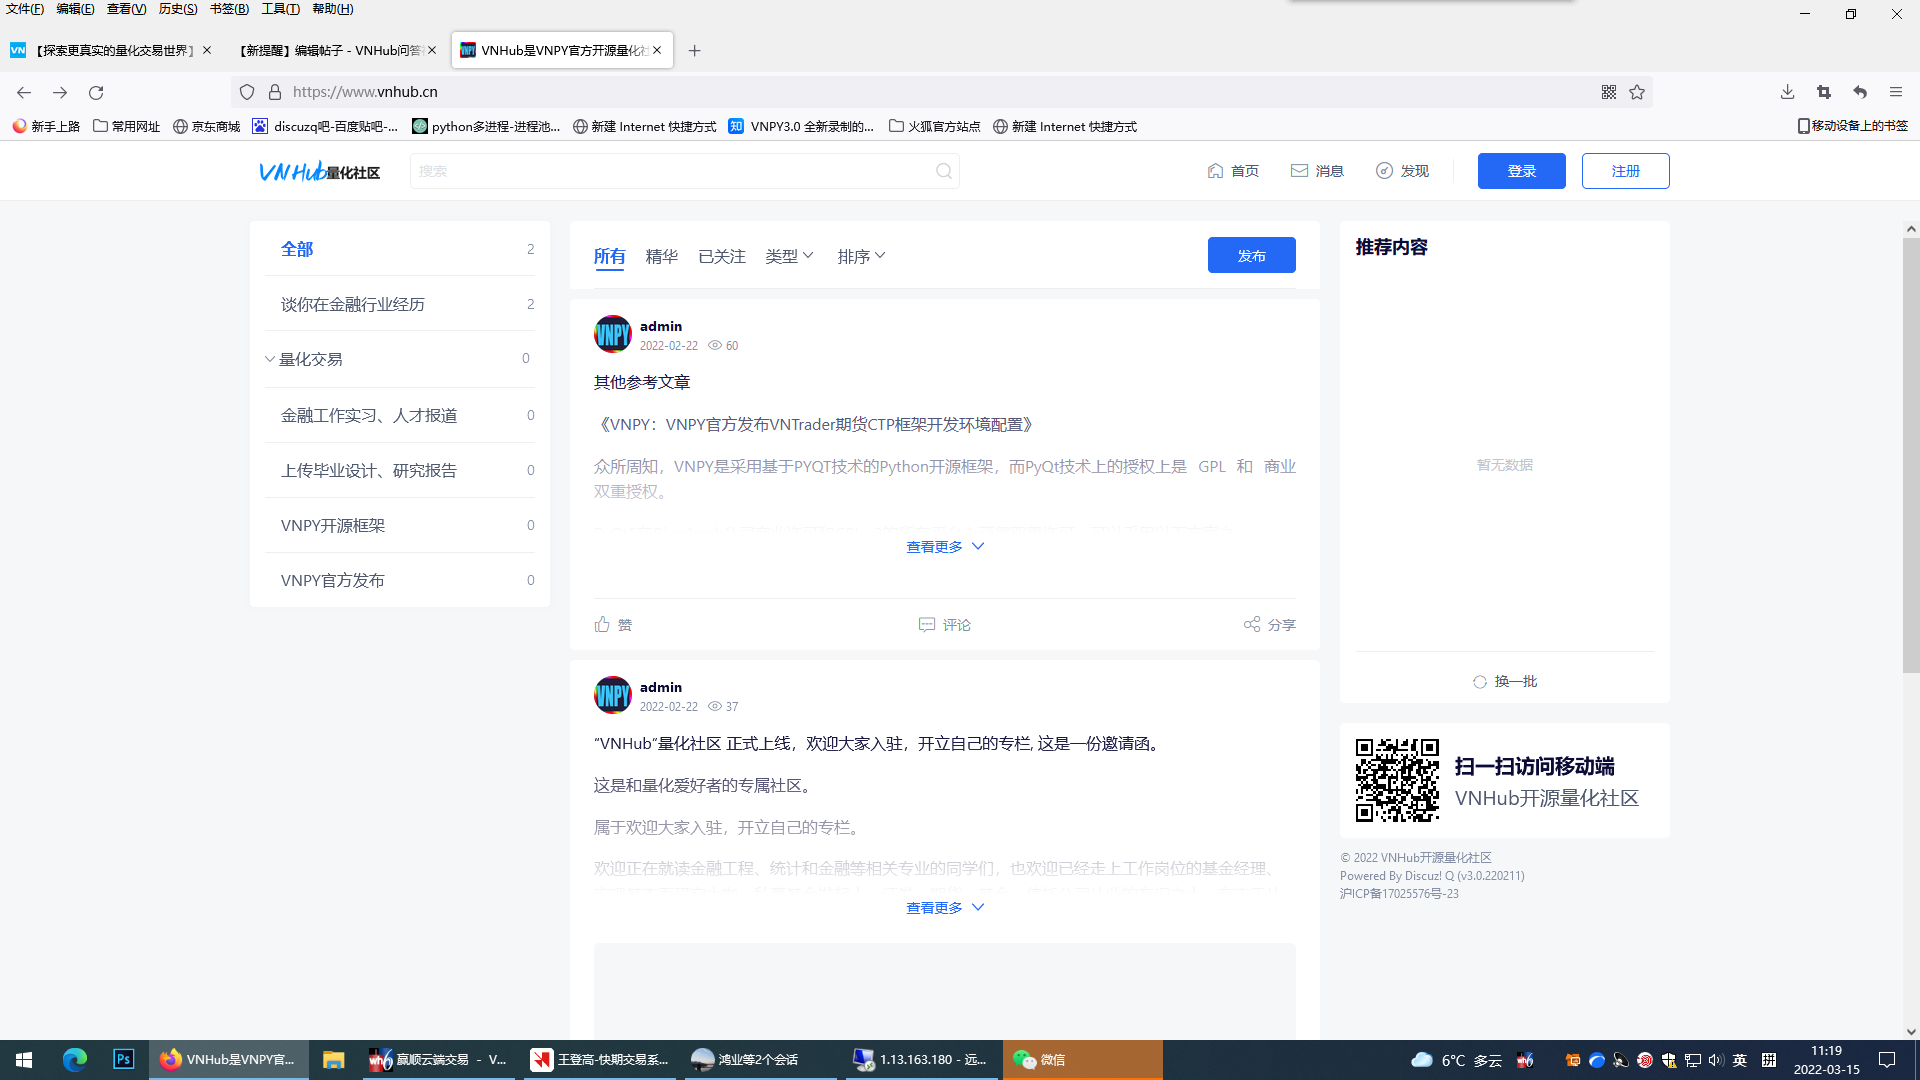
Task: Click the volume speaker tray icon
Action: (1716, 1060)
